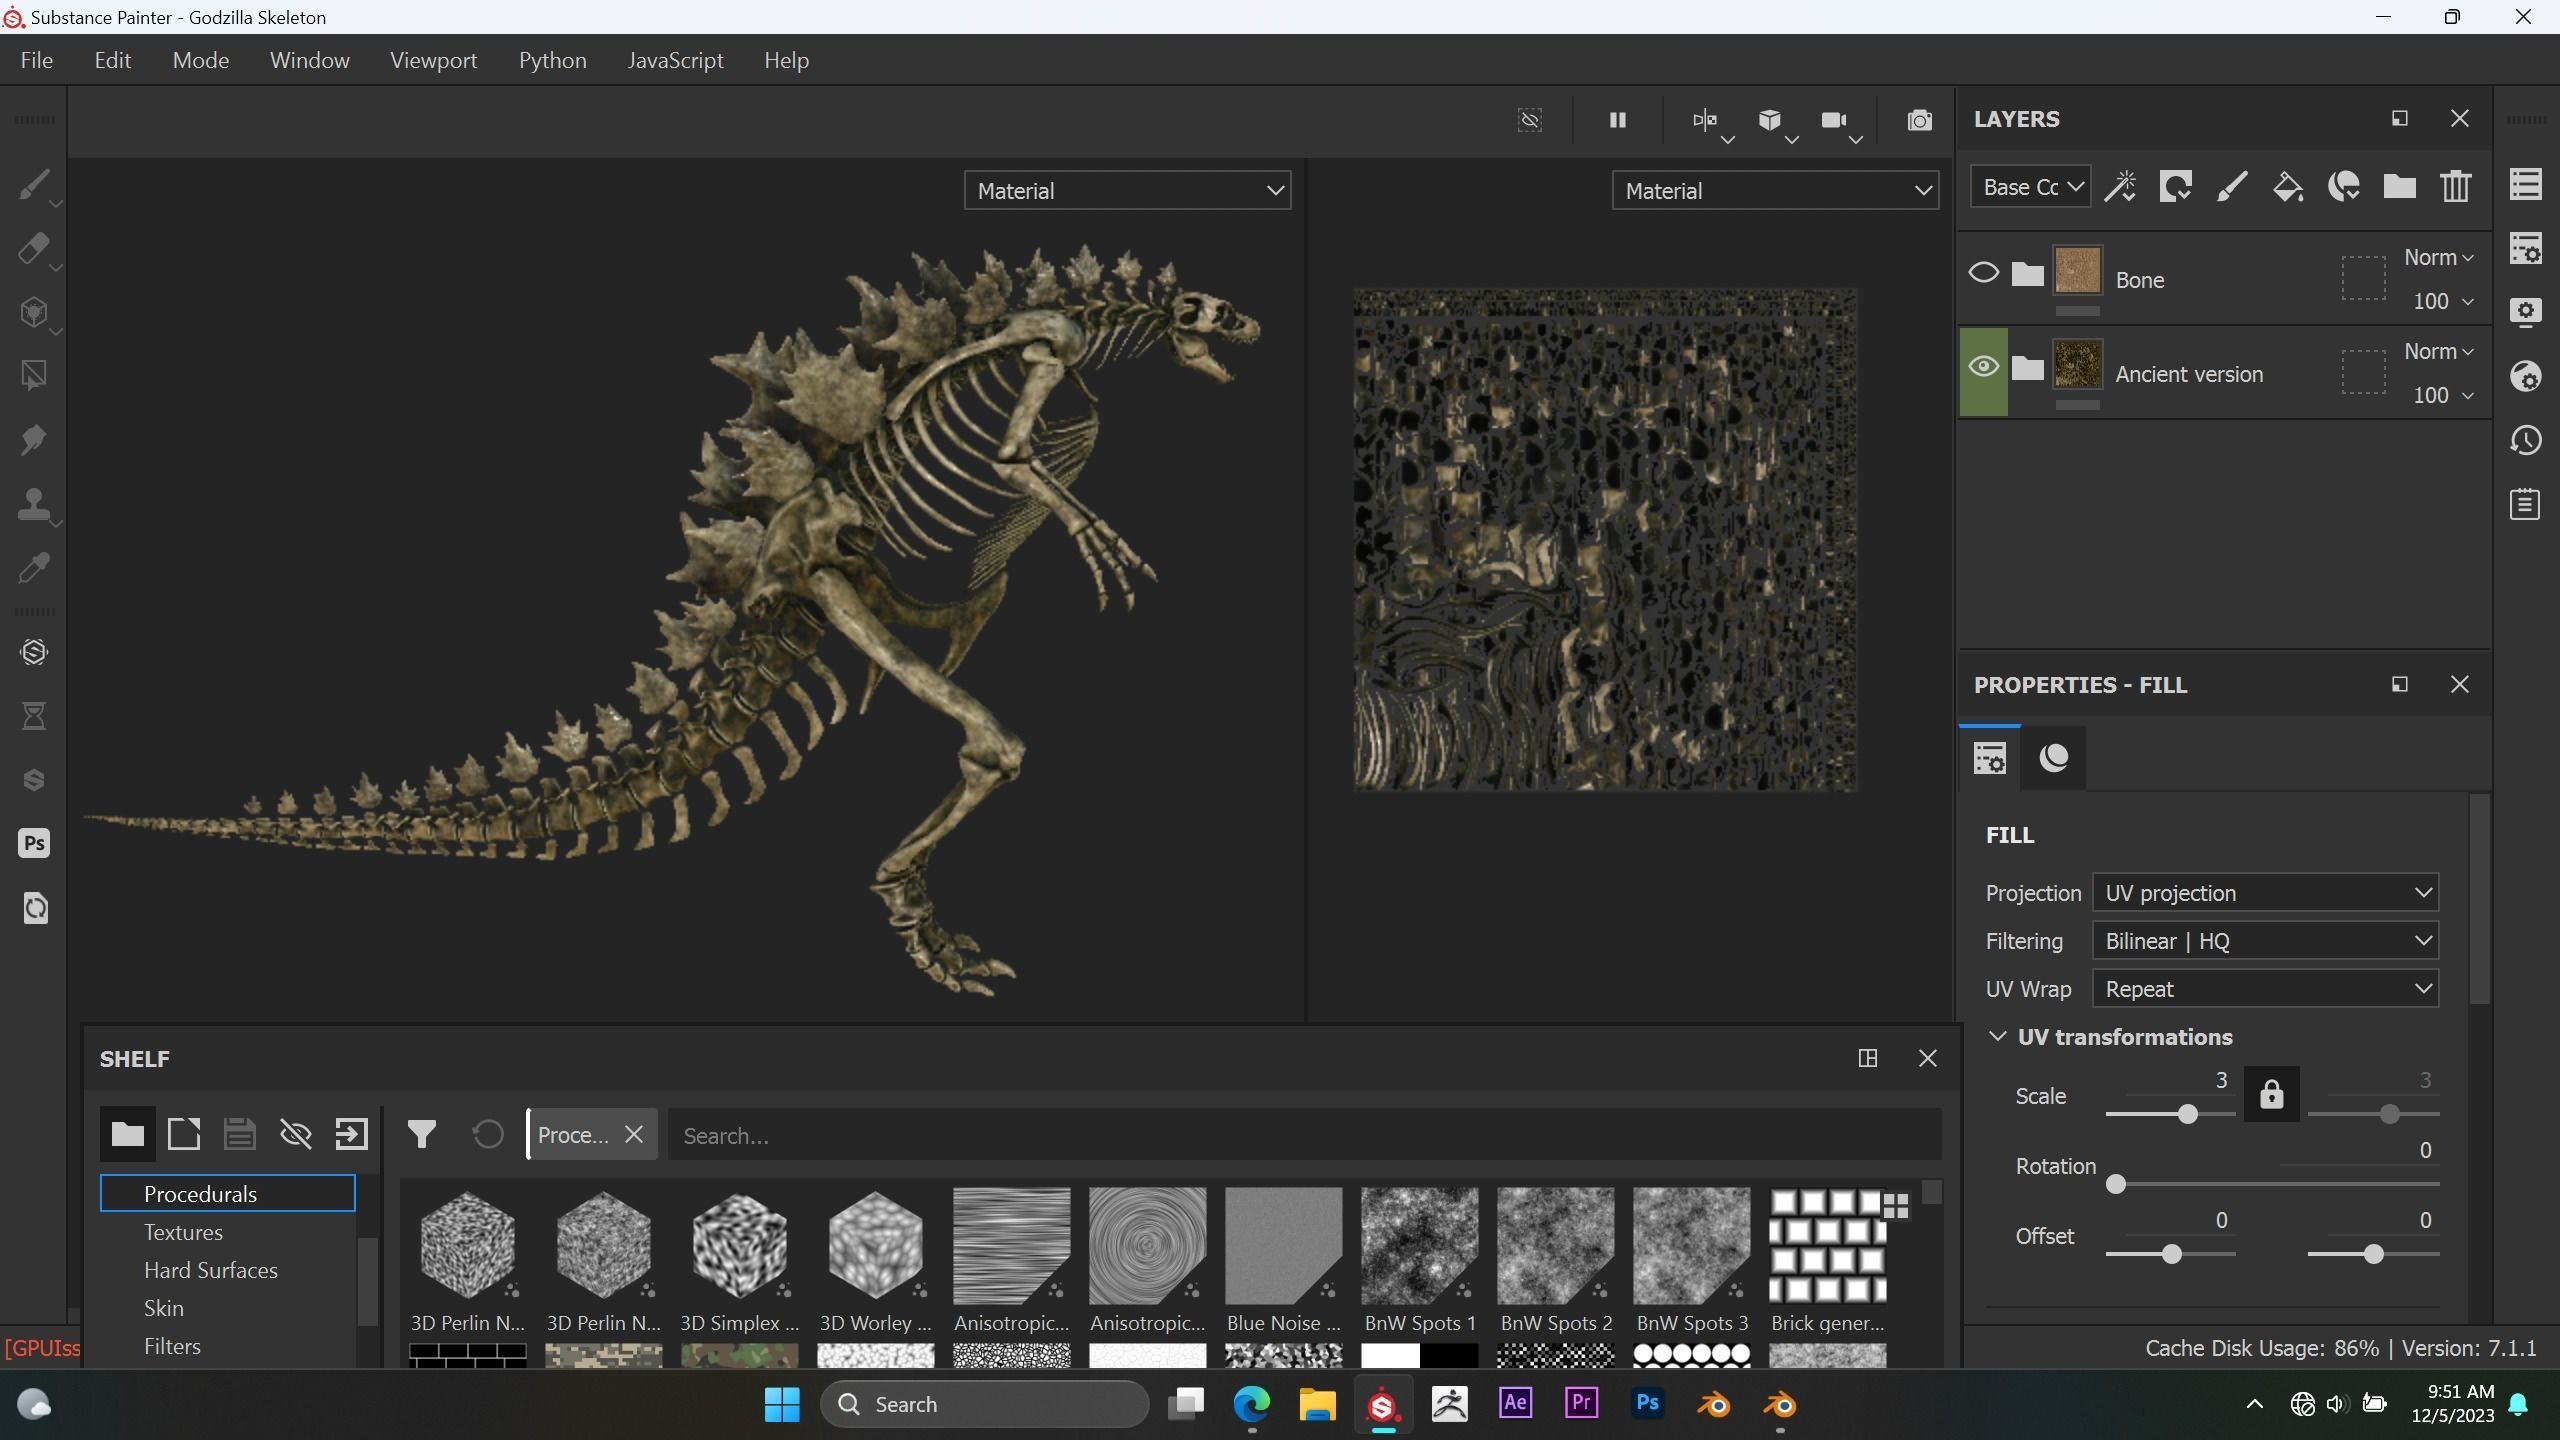Open the right viewport Material dropdown

pos(1775,190)
